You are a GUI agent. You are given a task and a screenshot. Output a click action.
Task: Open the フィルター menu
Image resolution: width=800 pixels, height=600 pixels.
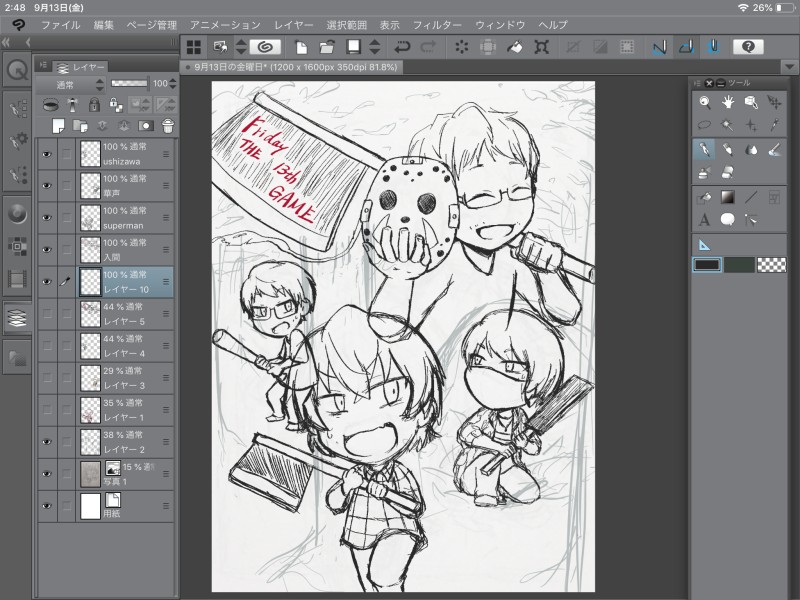[437, 25]
